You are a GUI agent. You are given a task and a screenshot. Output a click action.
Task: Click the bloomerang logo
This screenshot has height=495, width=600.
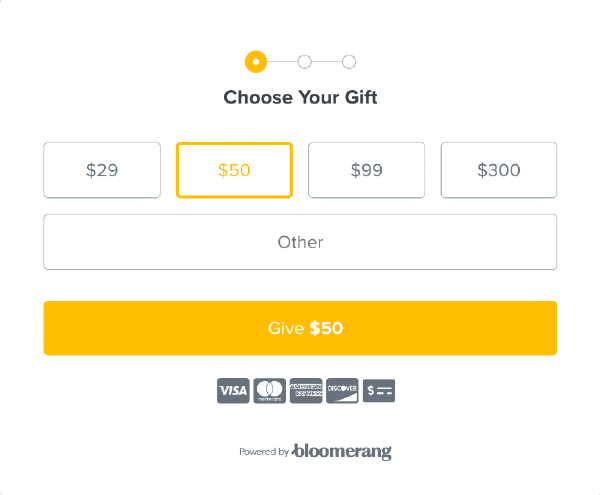[342, 451]
